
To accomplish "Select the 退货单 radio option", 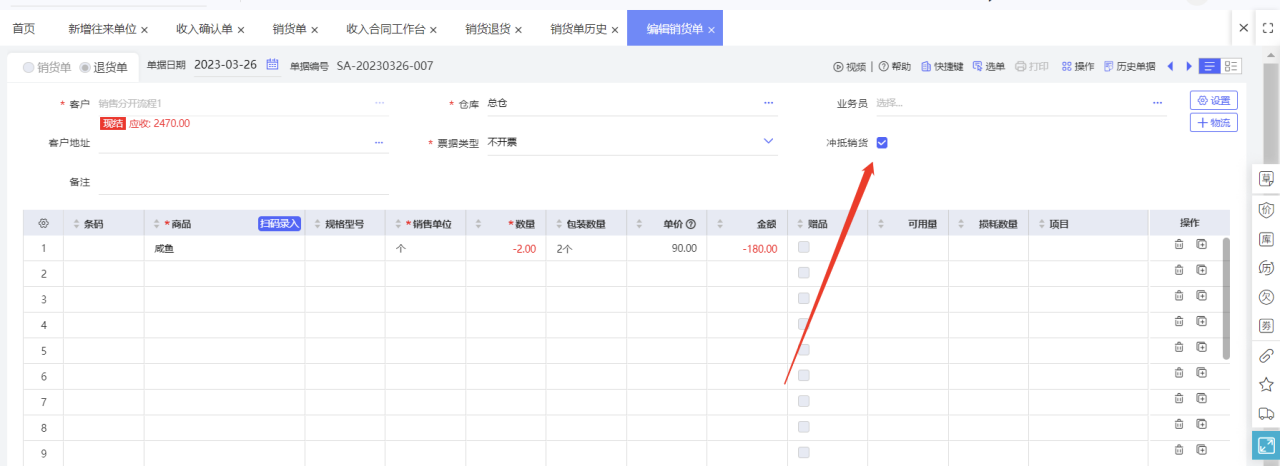I will click(103, 68).
